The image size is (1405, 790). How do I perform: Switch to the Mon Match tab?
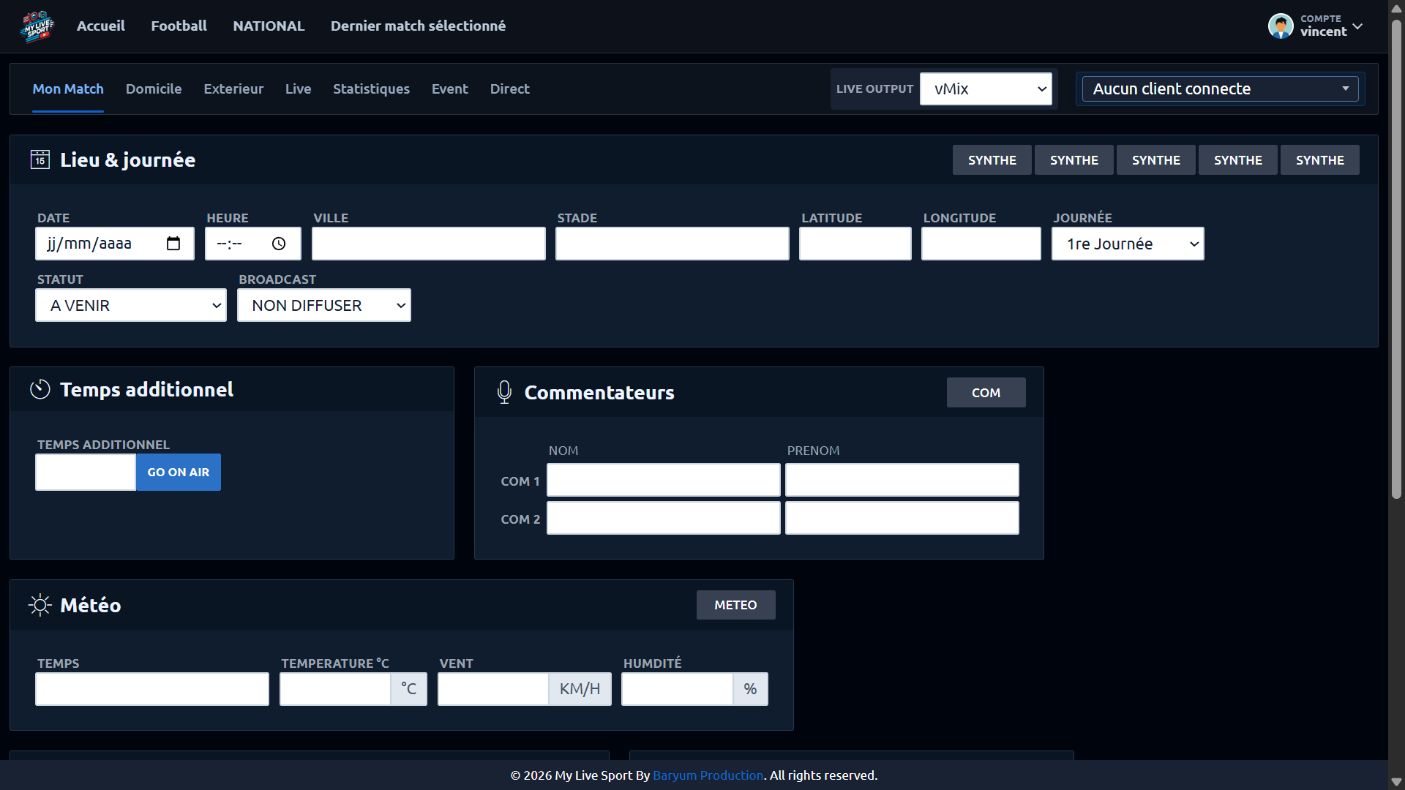click(68, 89)
